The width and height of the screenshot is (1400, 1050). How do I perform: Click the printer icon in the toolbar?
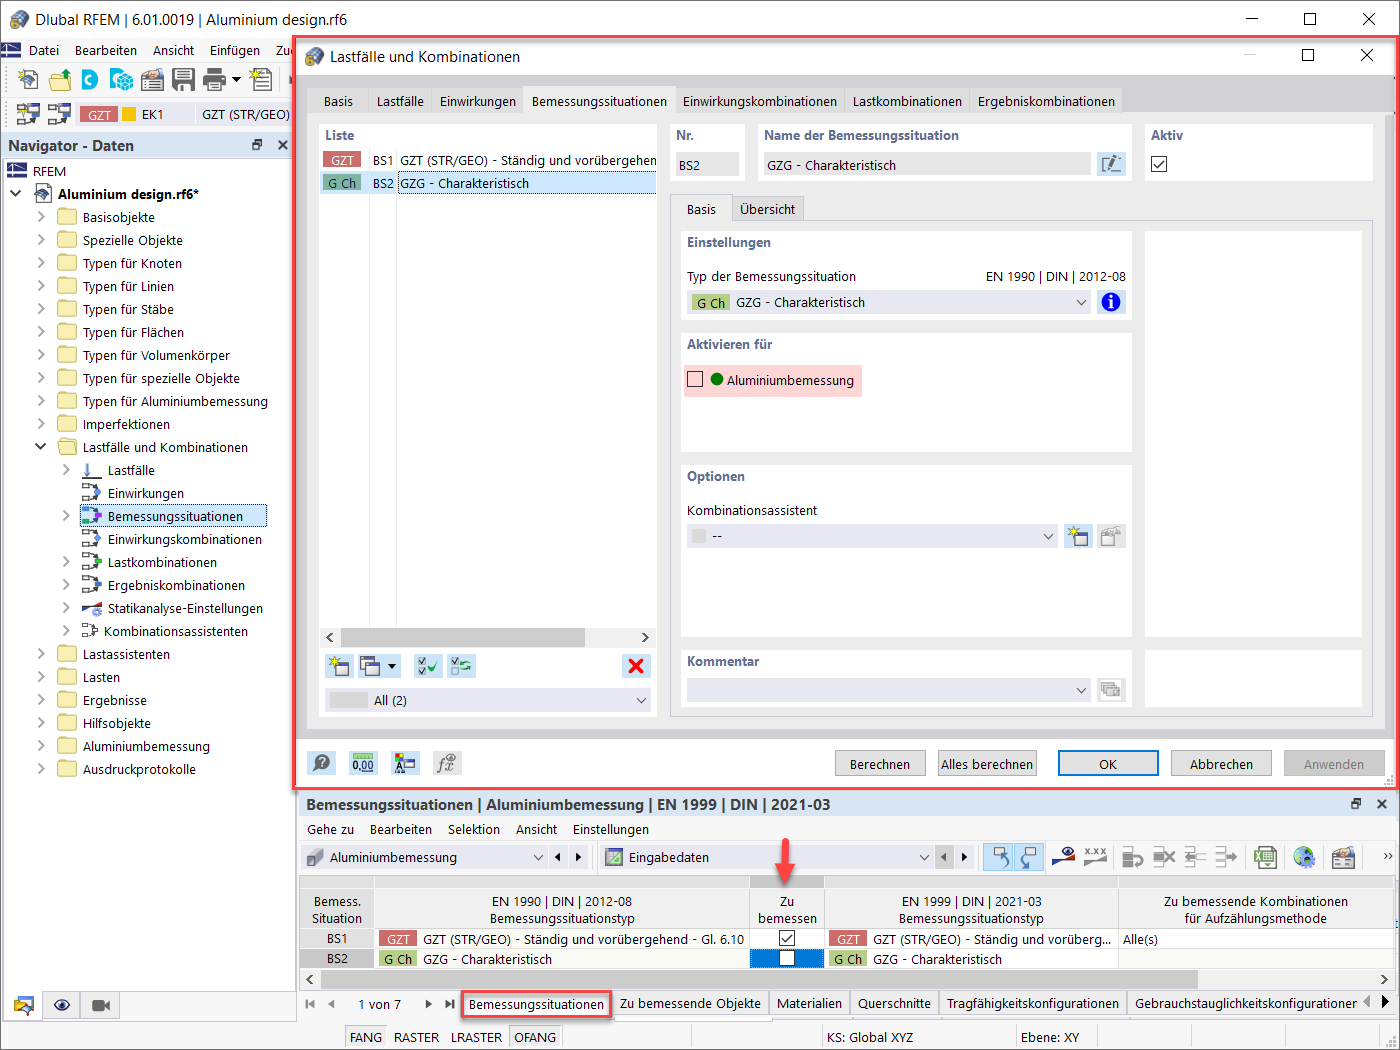tap(214, 79)
